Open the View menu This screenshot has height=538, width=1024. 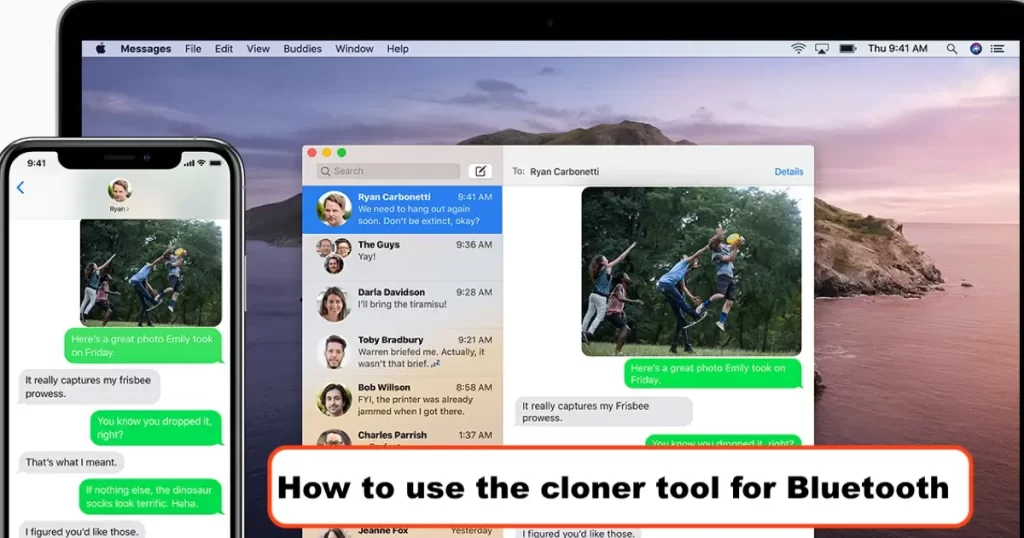(258, 49)
